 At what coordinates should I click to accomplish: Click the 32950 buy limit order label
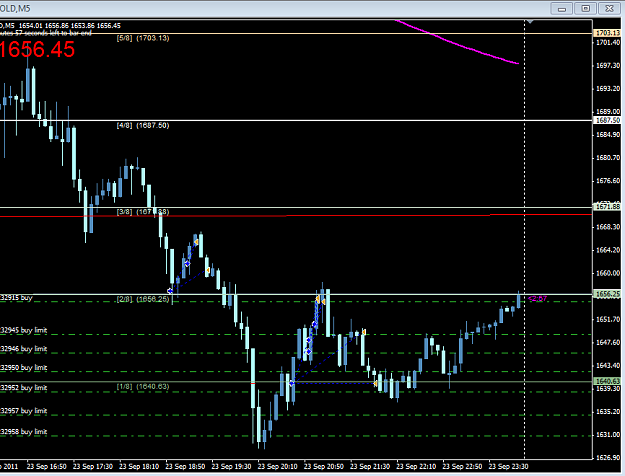[24, 368]
